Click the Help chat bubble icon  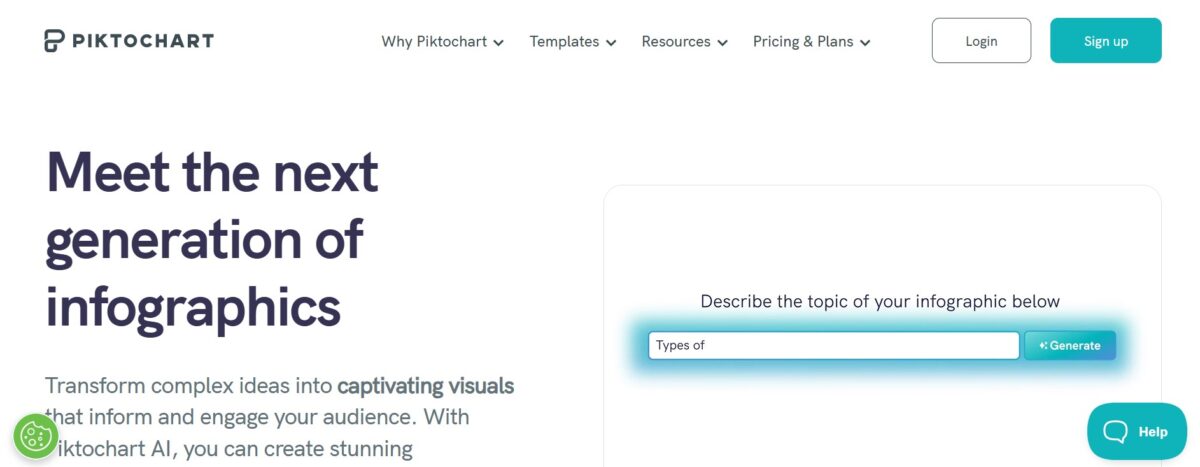1115,432
